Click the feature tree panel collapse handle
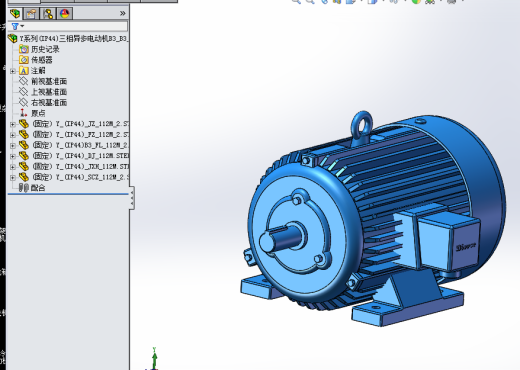 coord(132,198)
